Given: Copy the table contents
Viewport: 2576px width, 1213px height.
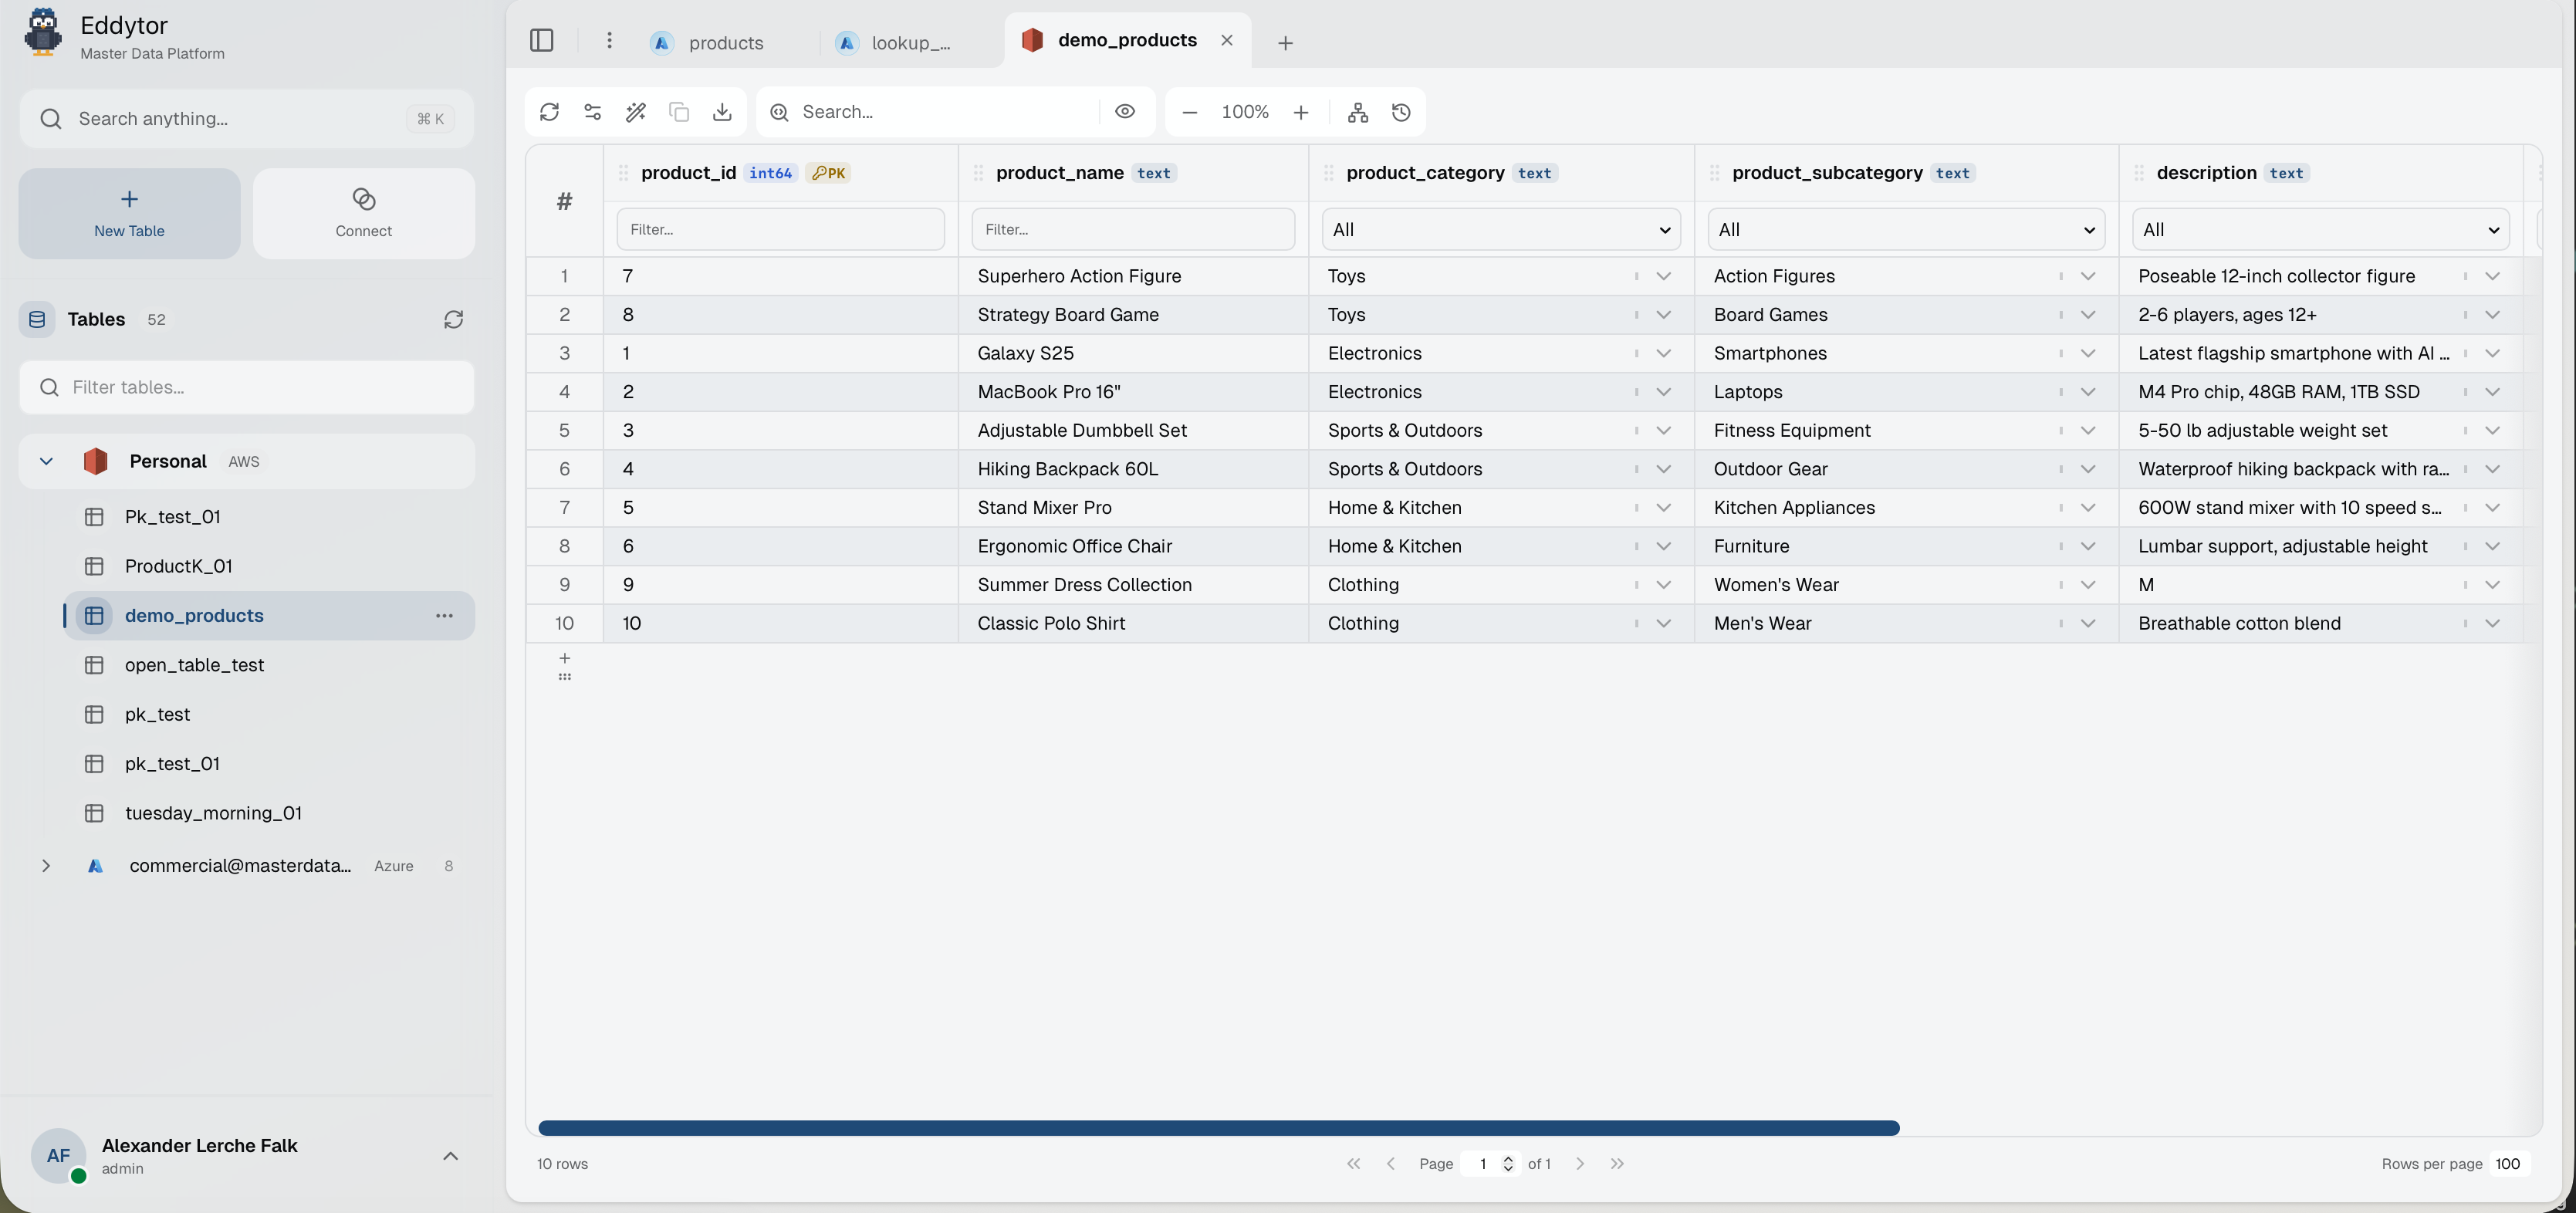Looking at the screenshot, I should tap(680, 112).
